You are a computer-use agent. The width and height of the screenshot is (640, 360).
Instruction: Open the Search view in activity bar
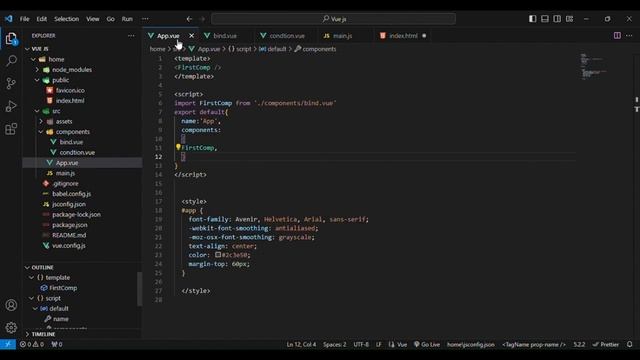click(11, 61)
